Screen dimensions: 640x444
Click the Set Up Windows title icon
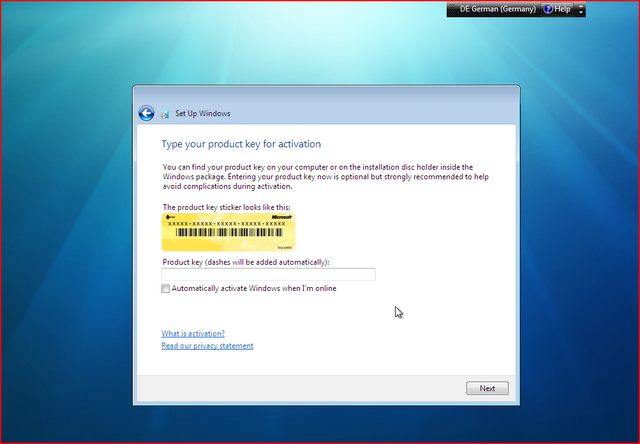(166, 114)
